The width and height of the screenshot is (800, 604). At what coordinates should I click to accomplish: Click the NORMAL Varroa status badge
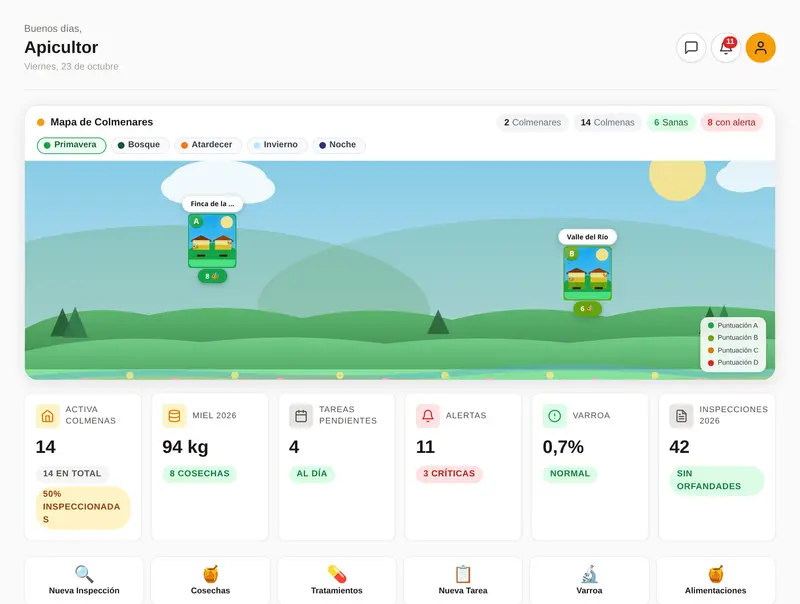click(x=570, y=473)
